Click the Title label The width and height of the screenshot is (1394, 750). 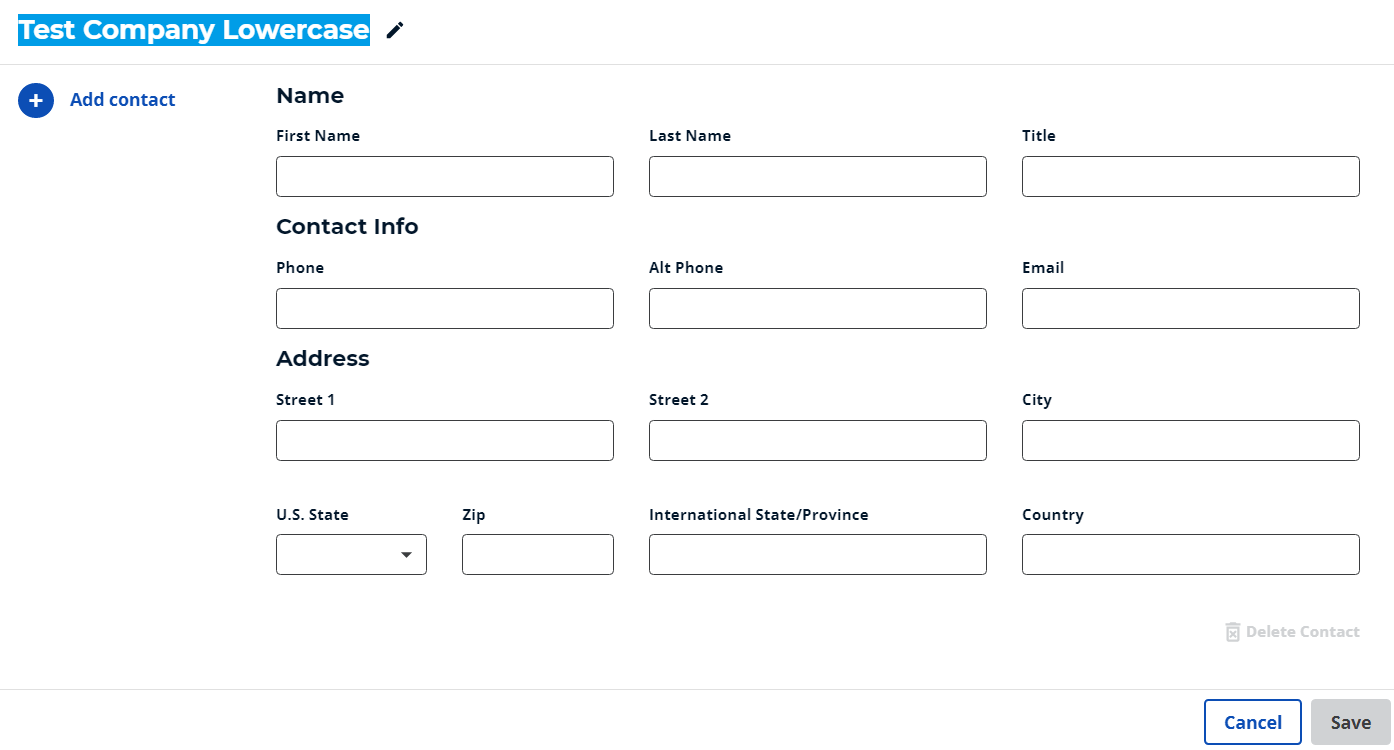pos(1039,136)
